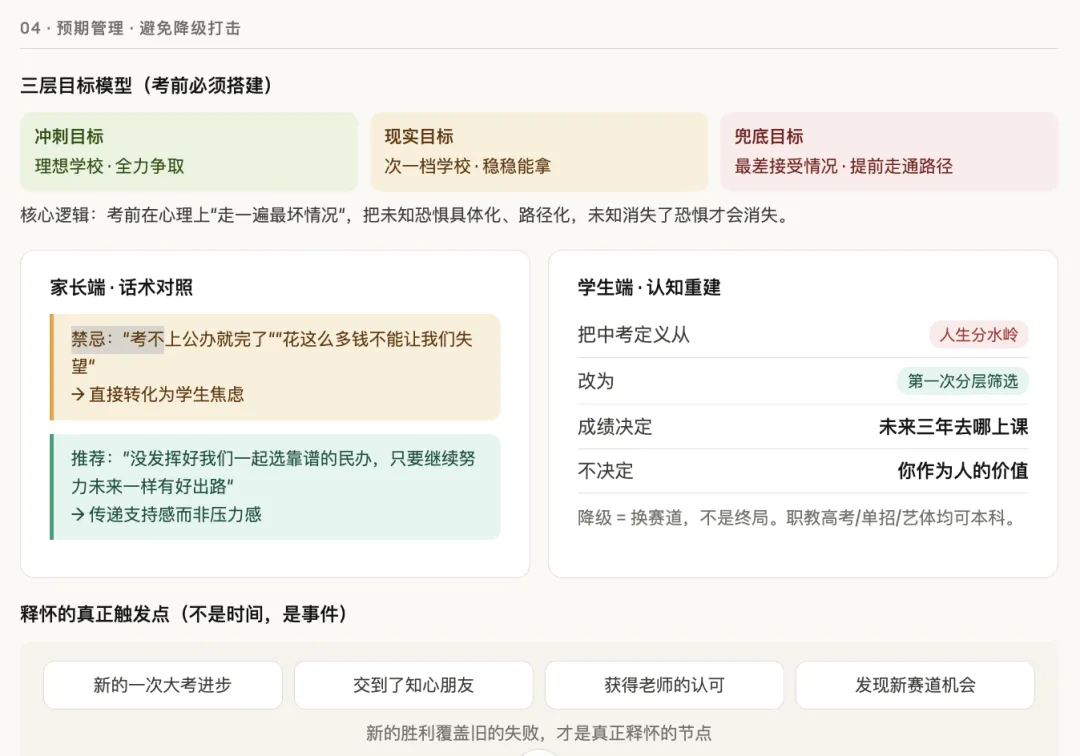The width and height of the screenshot is (1080, 756).
Task: Select the 禁忌 warning text block
Action: [x=275, y=368]
